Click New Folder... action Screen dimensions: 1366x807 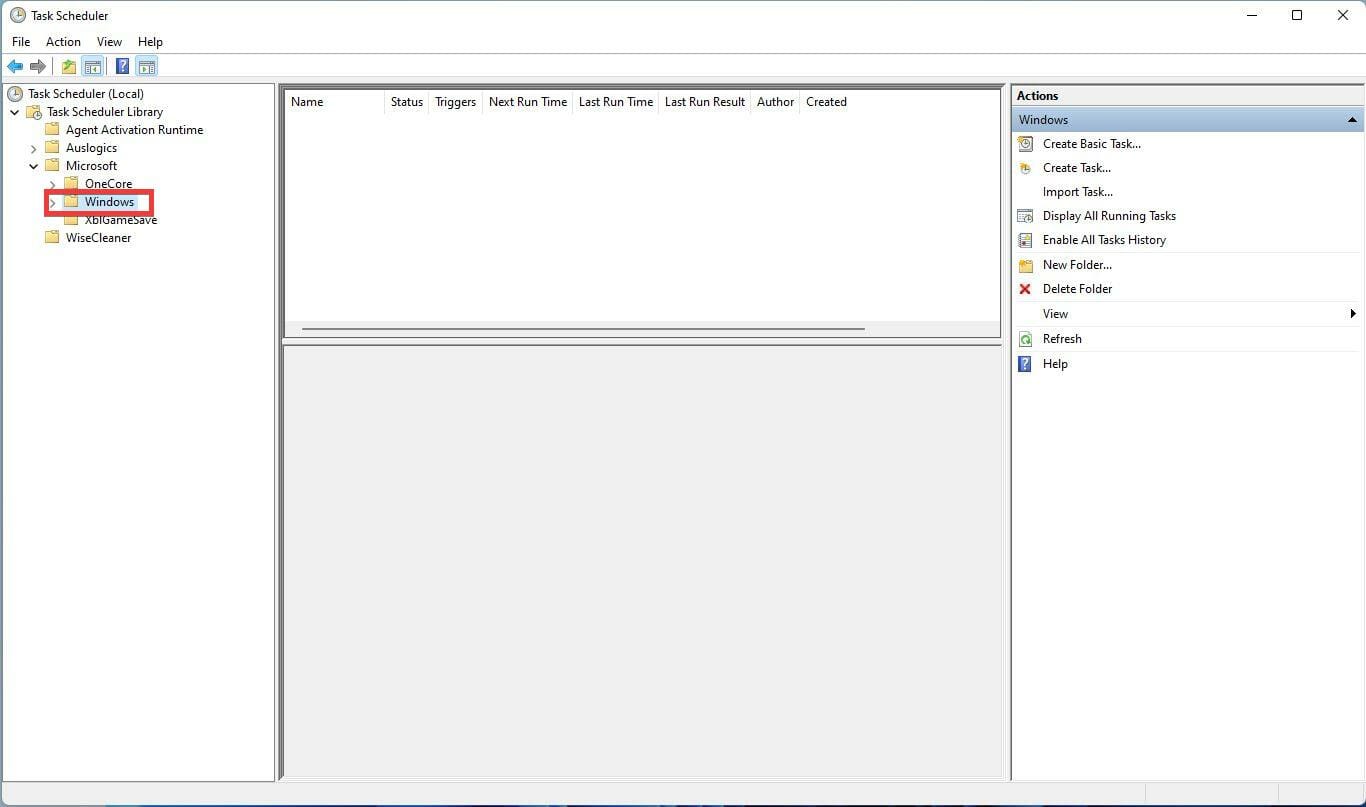tap(1077, 265)
